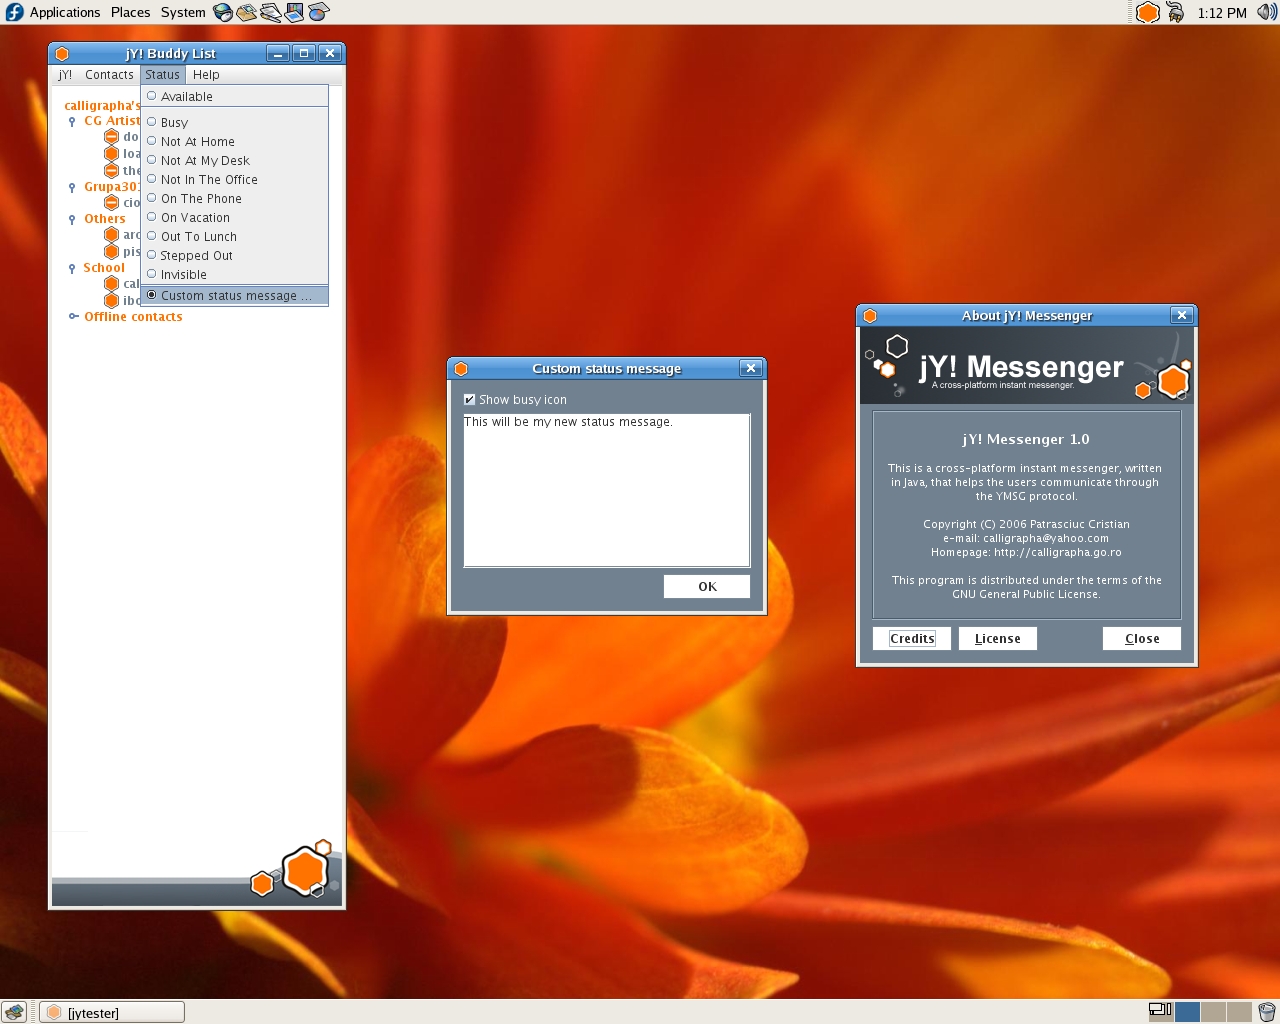The height and width of the screenshot is (1024, 1280).
Task: Set status to Stepped Out
Action: (234, 255)
